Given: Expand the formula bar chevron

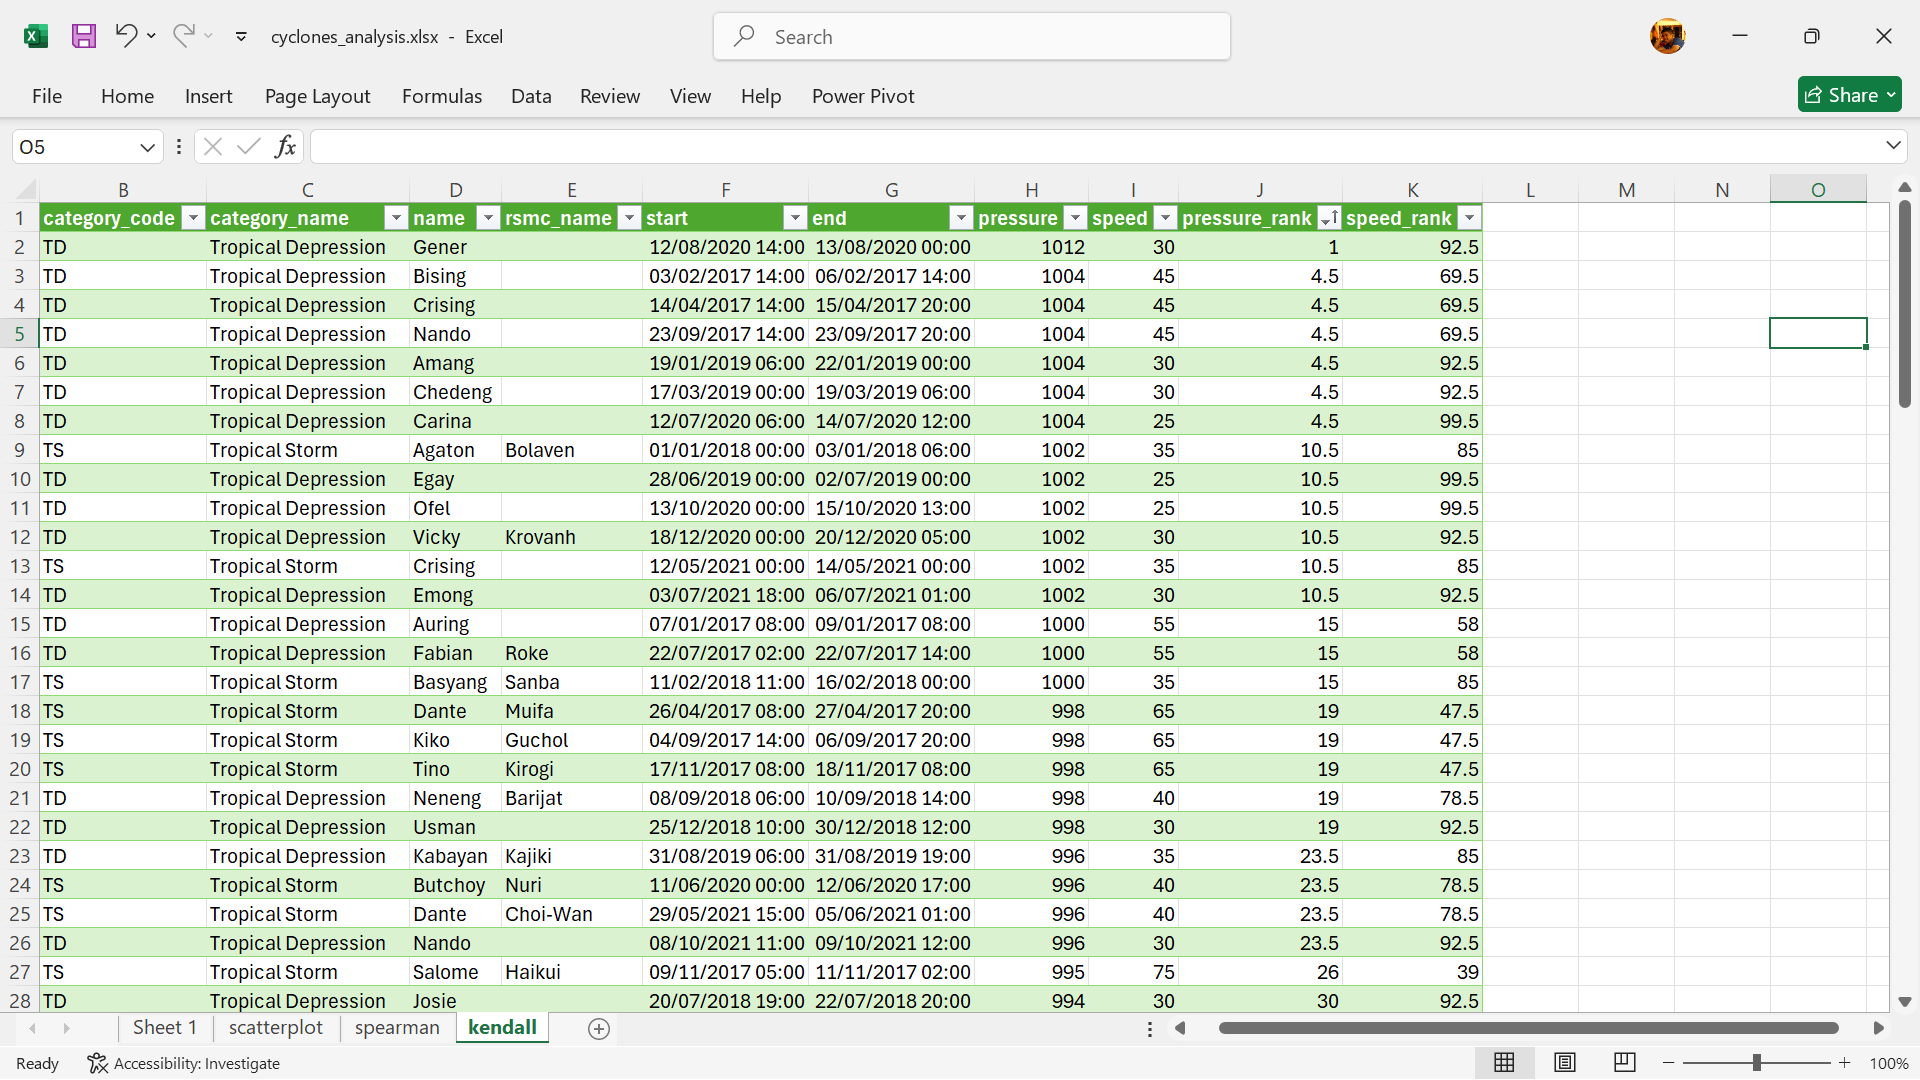Looking at the screenshot, I should 1893,146.
